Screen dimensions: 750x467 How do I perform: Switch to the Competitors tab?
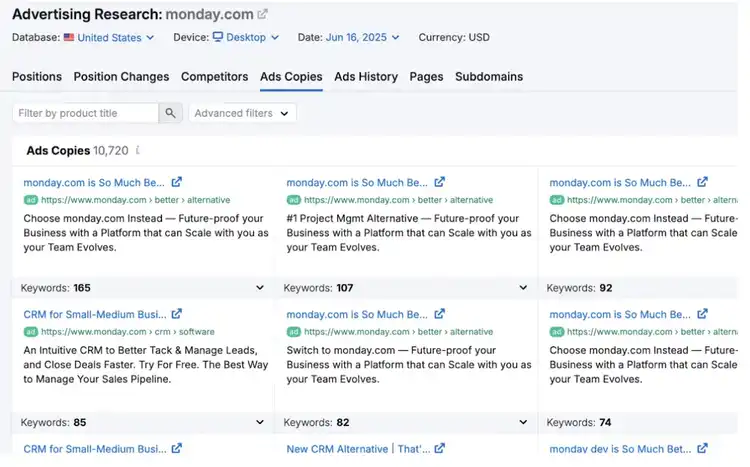click(x=214, y=77)
